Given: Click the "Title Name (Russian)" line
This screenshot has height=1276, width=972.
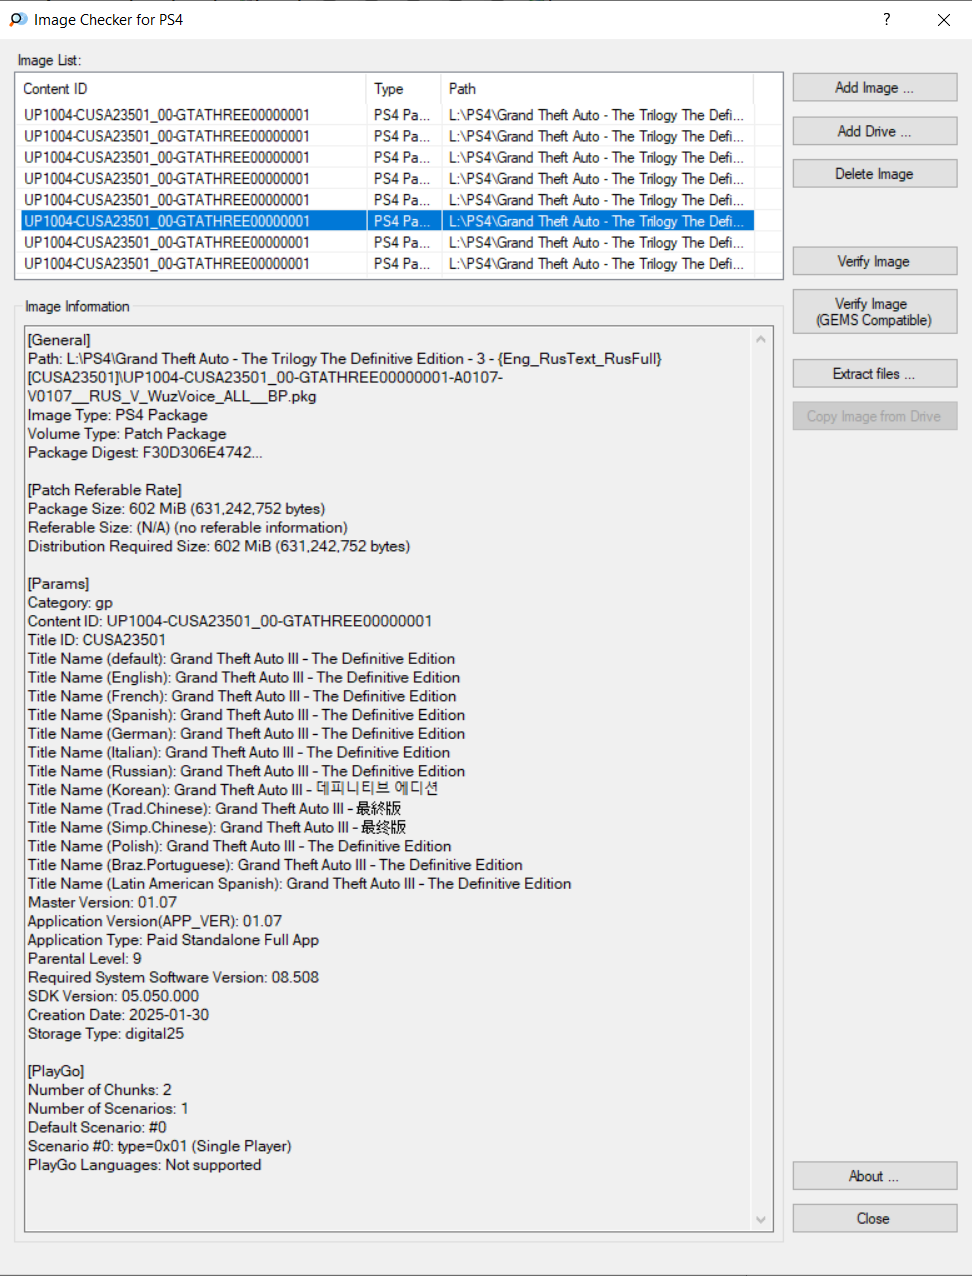Looking at the screenshot, I should tap(246, 771).
